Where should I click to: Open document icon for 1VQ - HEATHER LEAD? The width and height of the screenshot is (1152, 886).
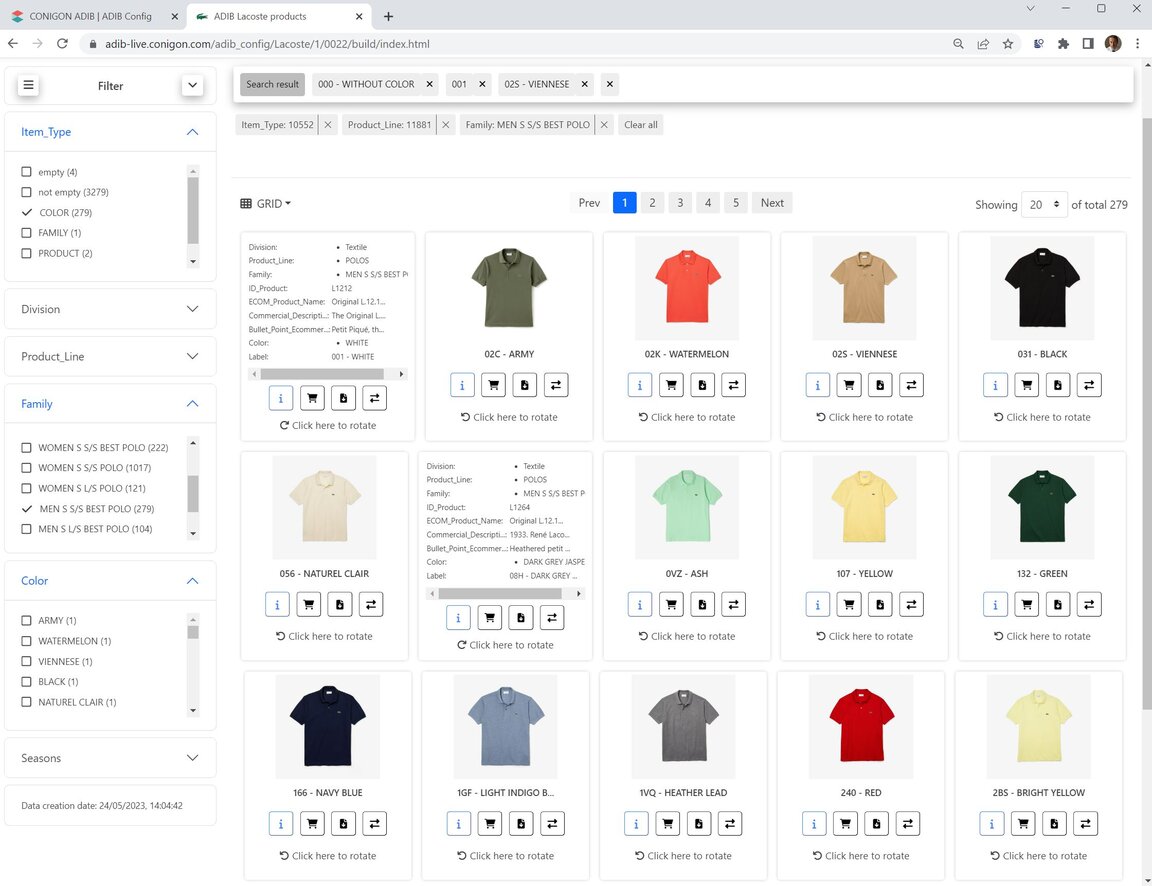698,824
